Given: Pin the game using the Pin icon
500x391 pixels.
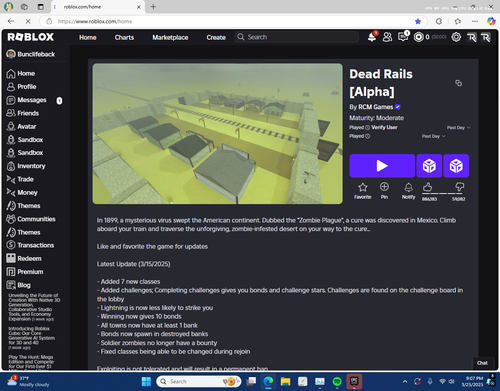Looking at the screenshot, I should tap(384, 191).
